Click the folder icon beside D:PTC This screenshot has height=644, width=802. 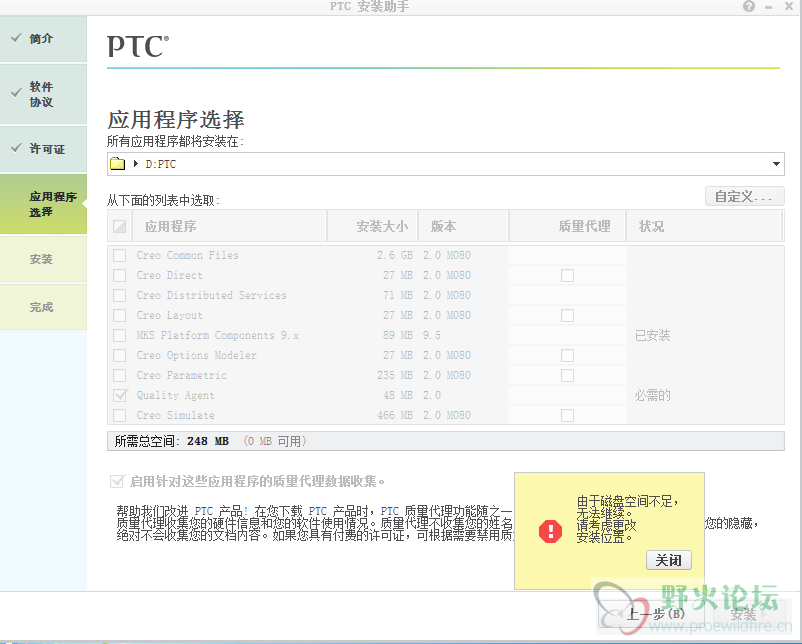pyautogui.click(x=118, y=164)
